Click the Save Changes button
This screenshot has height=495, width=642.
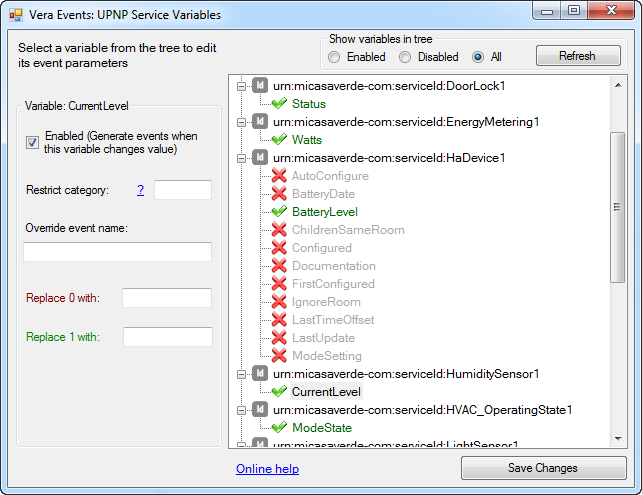pyautogui.click(x=543, y=468)
